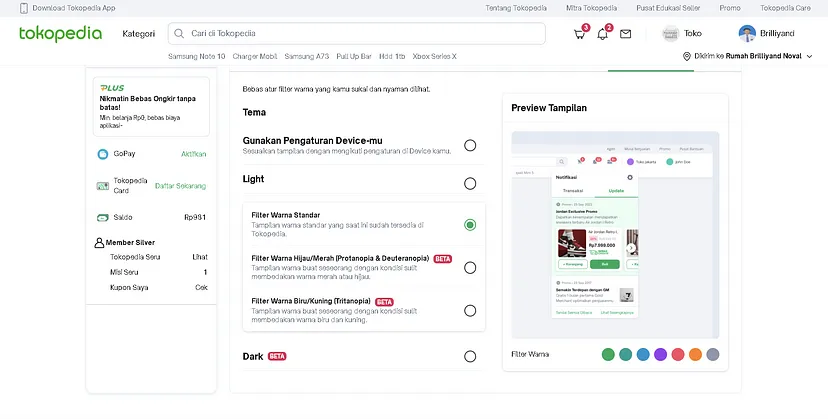Pick the teal filter color swatch
The height and width of the screenshot is (419, 828).
tap(626, 355)
